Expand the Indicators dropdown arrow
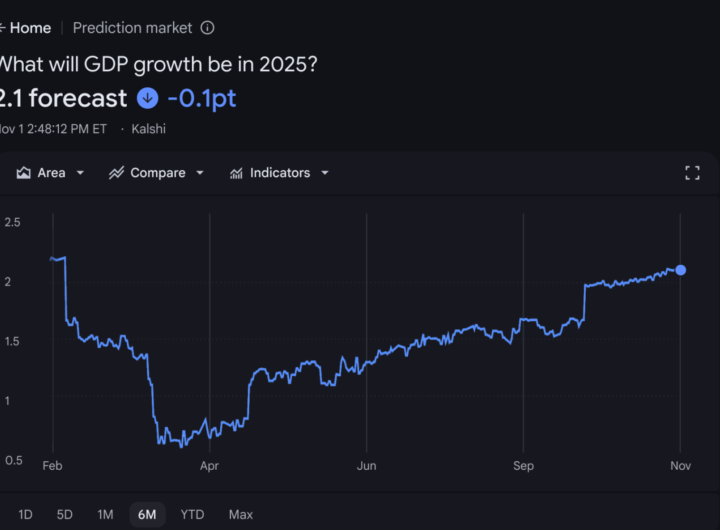Viewport: 720px width, 530px height. (x=325, y=173)
